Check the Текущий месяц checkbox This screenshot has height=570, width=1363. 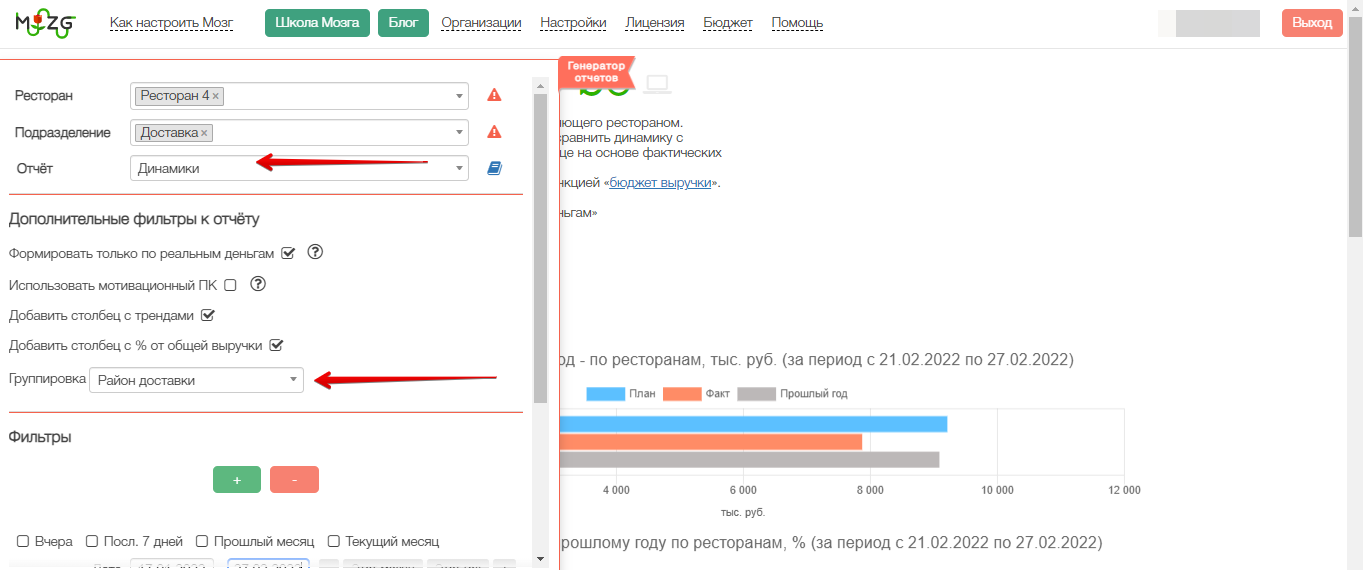point(334,541)
